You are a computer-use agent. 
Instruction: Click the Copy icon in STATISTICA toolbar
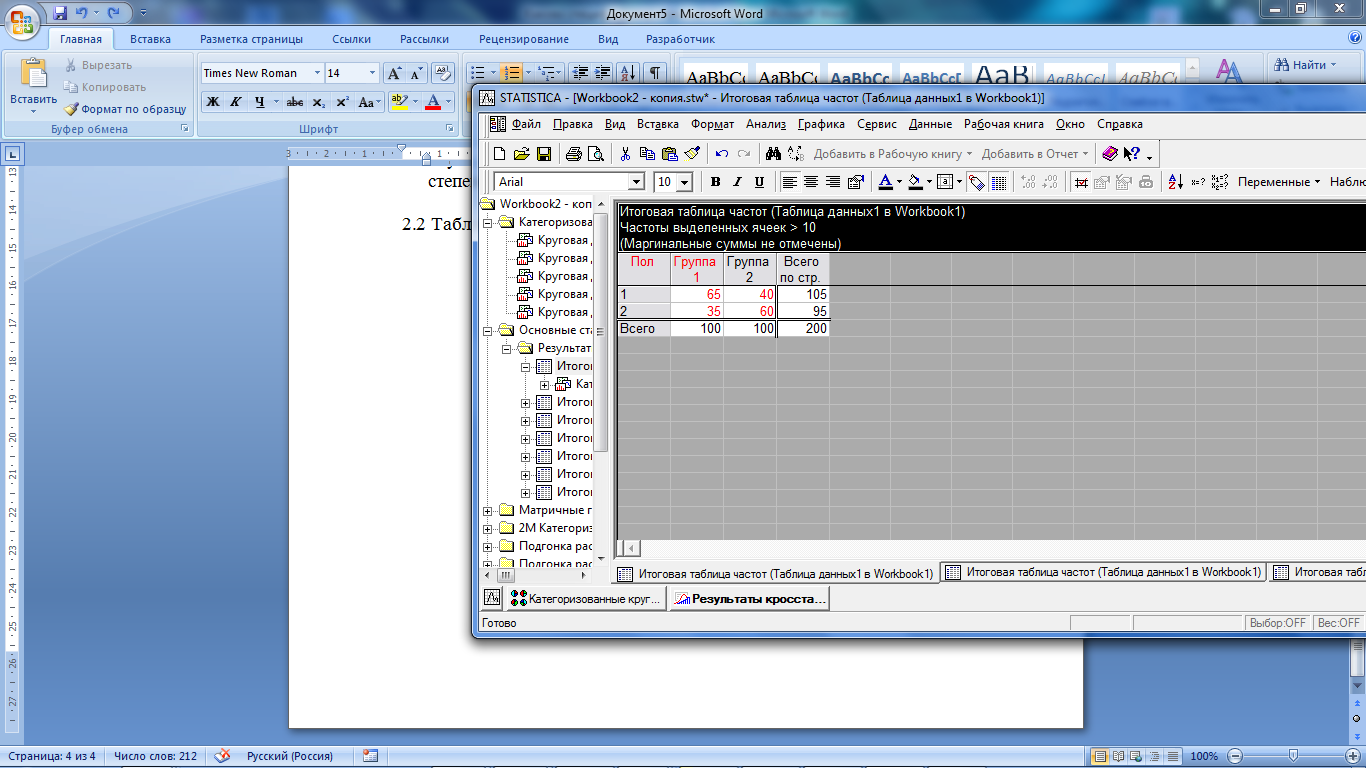647,154
